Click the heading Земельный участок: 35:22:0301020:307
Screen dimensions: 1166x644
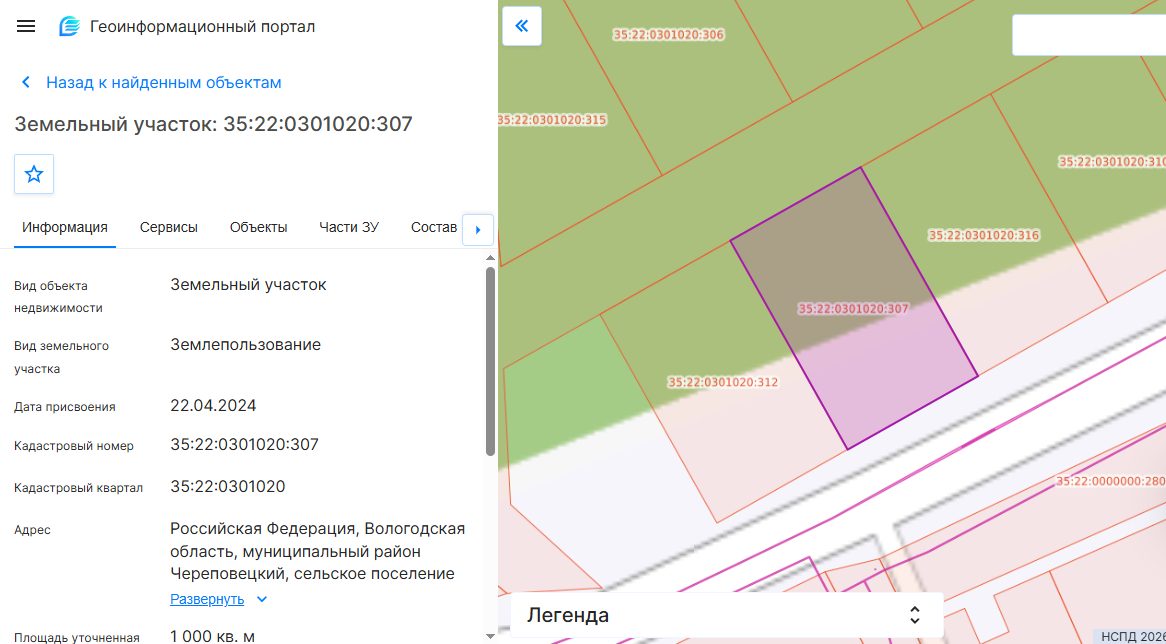(213, 123)
